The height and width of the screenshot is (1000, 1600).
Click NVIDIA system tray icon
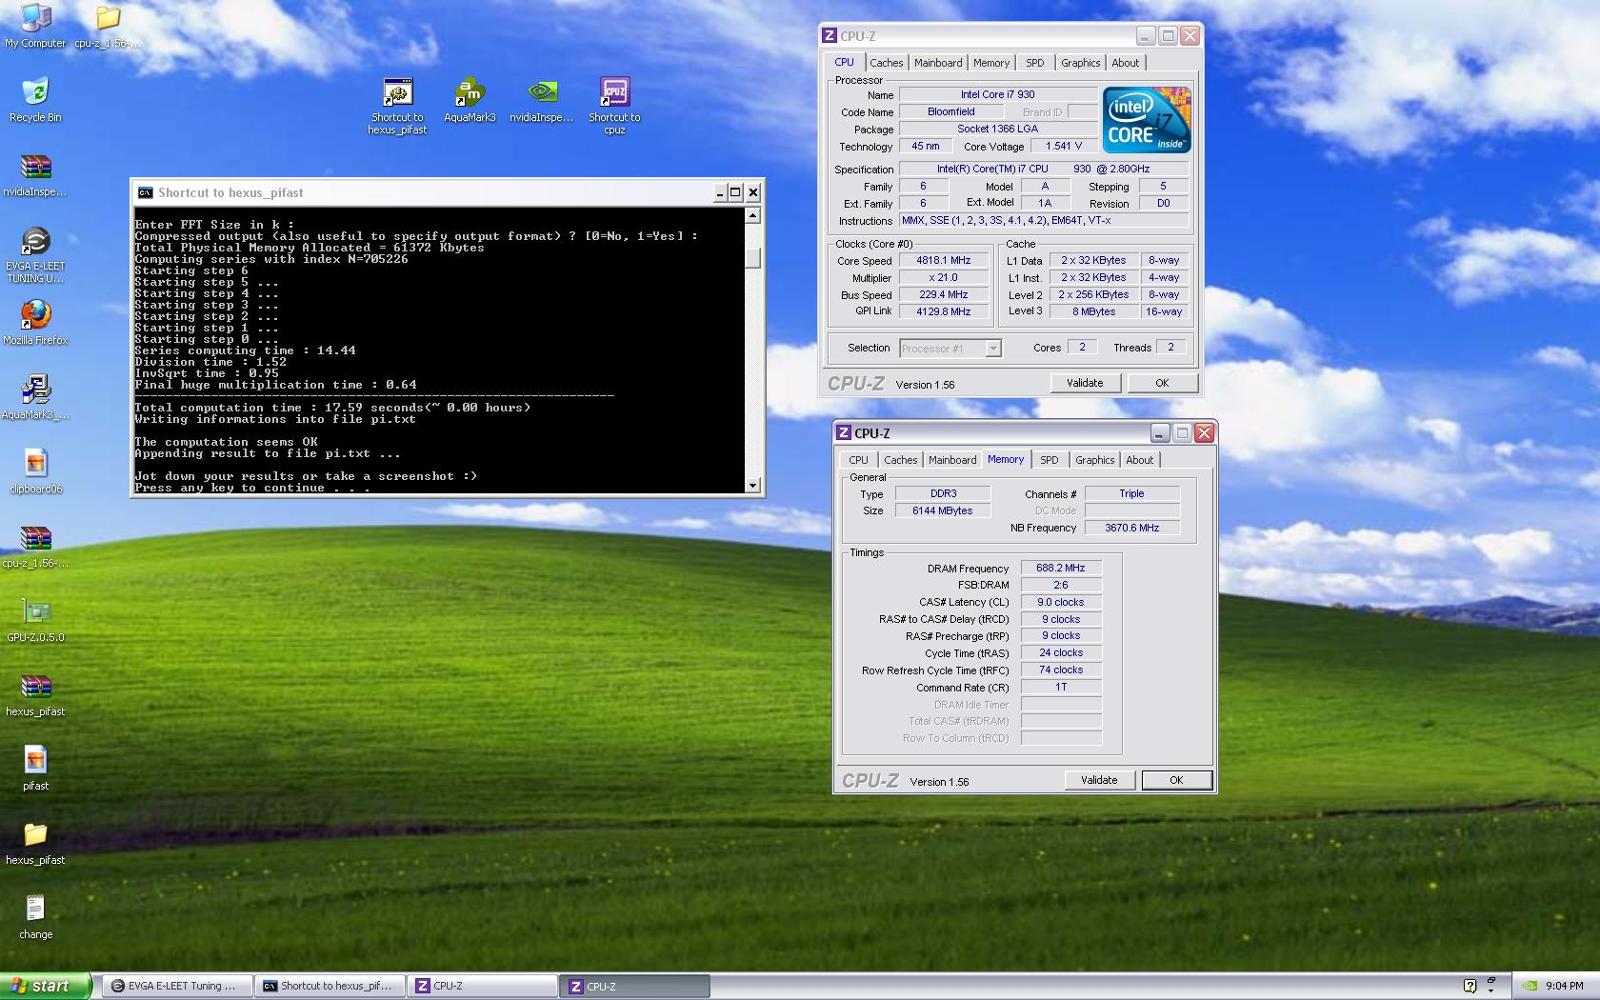(x=1529, y=985)
